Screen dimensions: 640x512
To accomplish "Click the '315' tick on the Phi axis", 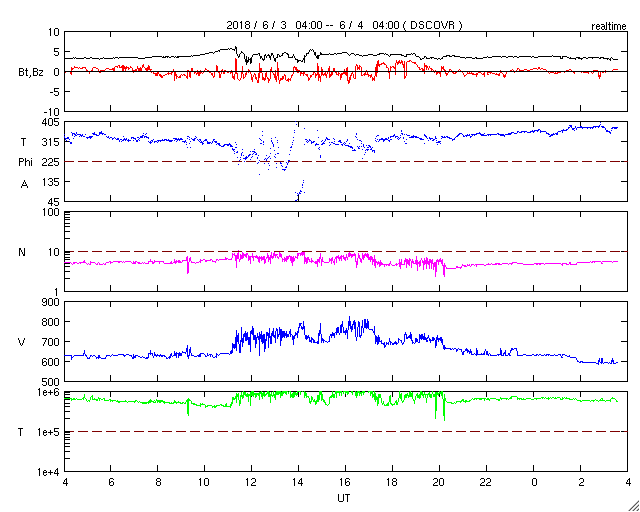I will click(51, 142).
